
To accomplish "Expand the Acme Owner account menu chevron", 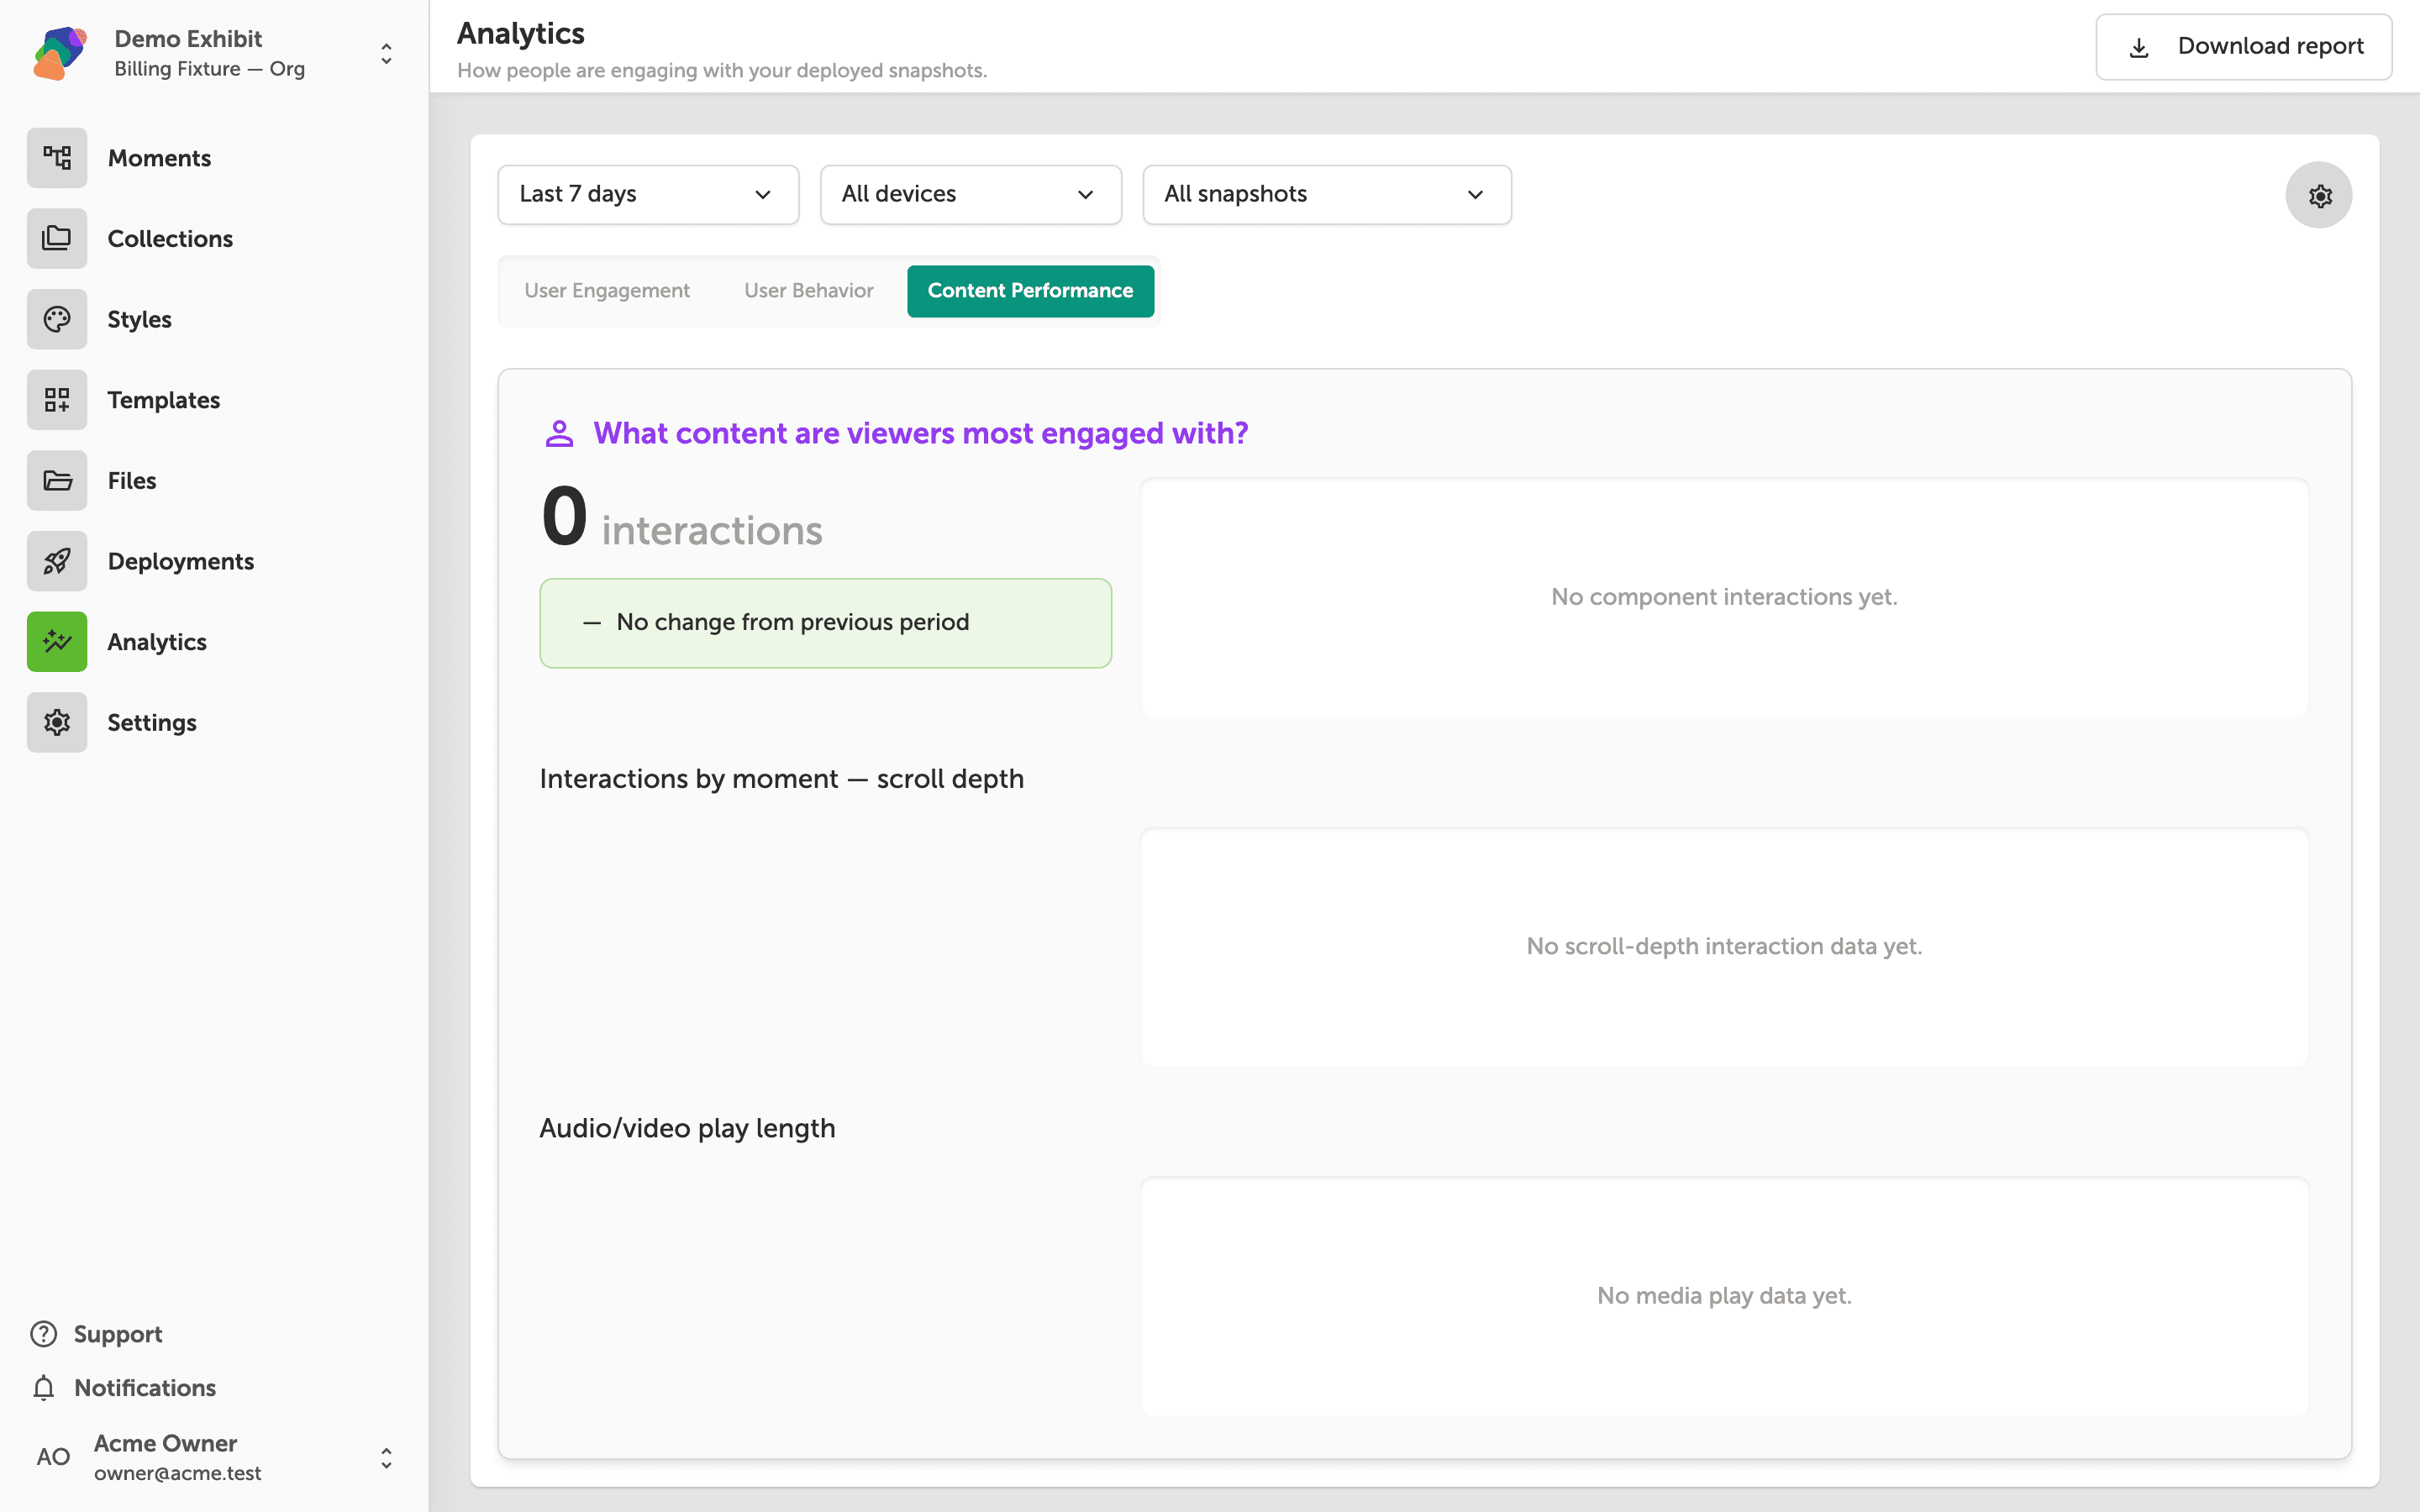I will [386, 1458].
